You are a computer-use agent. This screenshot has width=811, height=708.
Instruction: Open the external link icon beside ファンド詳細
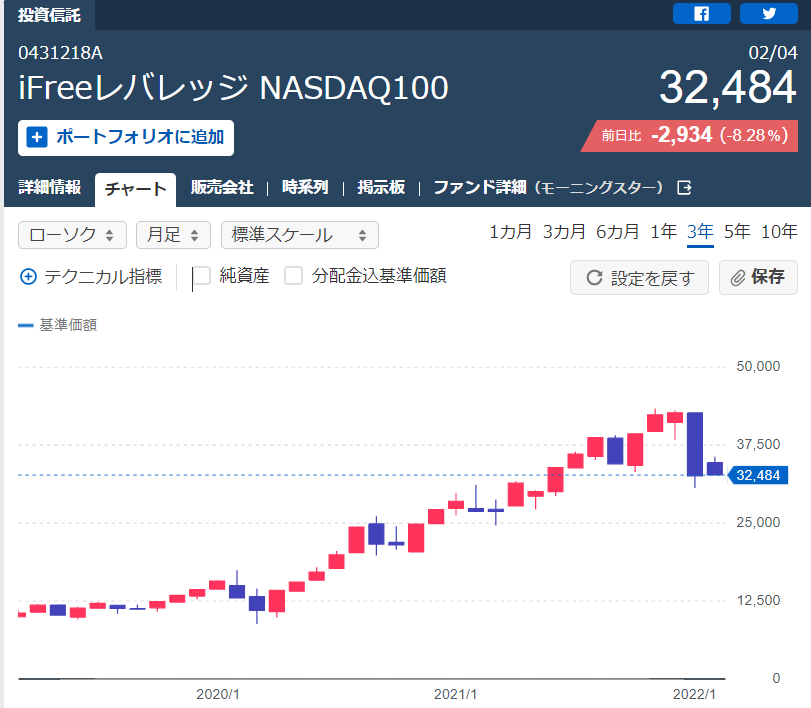pos(684,188)
